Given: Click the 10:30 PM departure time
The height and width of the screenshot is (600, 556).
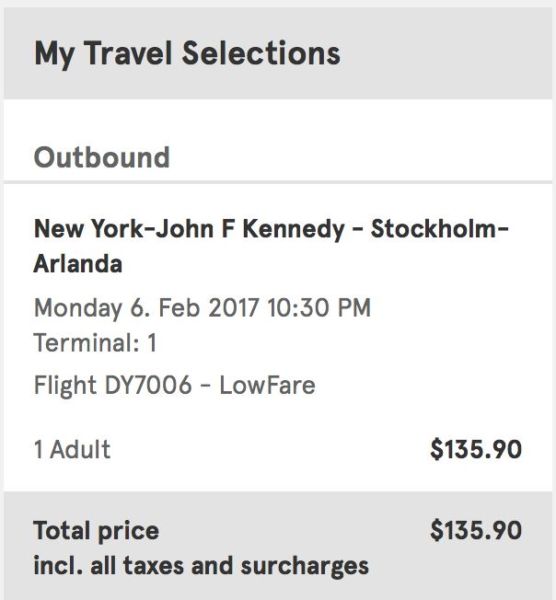Looking at the screenshot, I should pyautogui.click(x=319, y=308).
